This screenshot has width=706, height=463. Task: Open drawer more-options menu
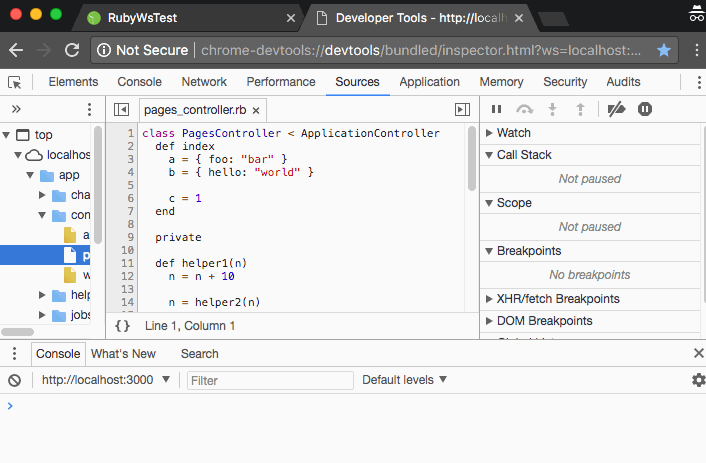14,354
